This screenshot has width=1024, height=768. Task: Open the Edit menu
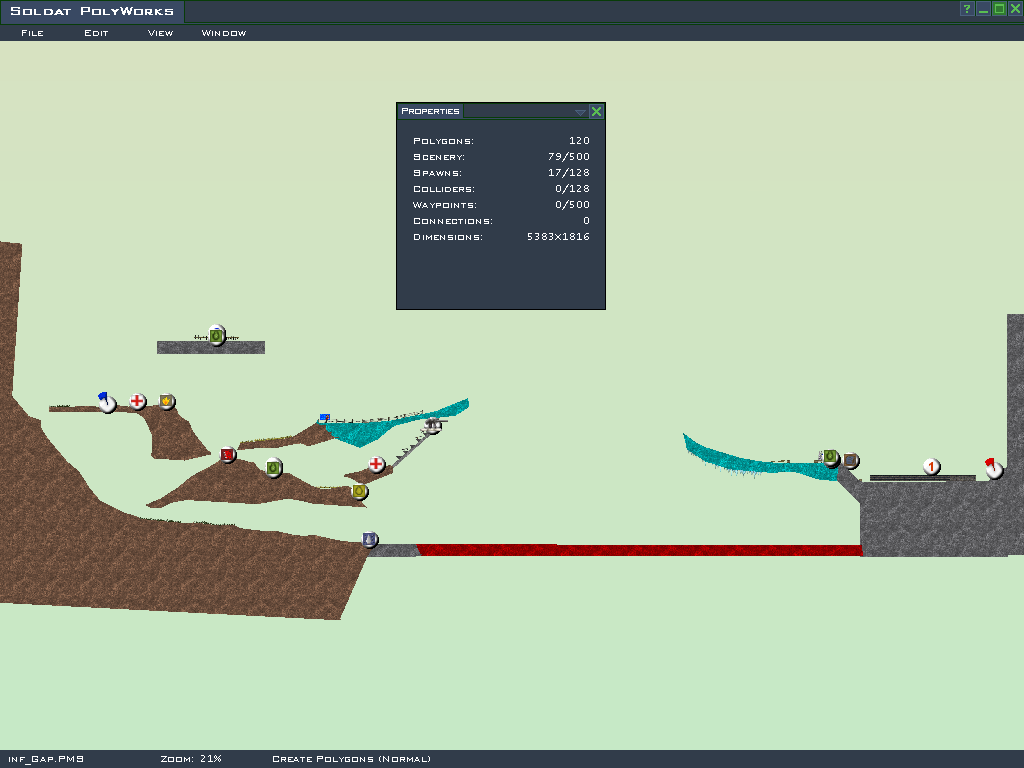click(x=96, y=33)
